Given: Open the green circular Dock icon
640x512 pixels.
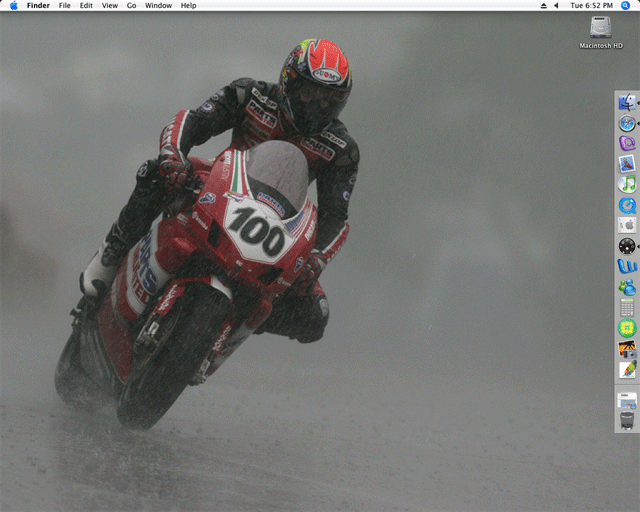Looking at the screenshot, I should click(x=627, y=328).
